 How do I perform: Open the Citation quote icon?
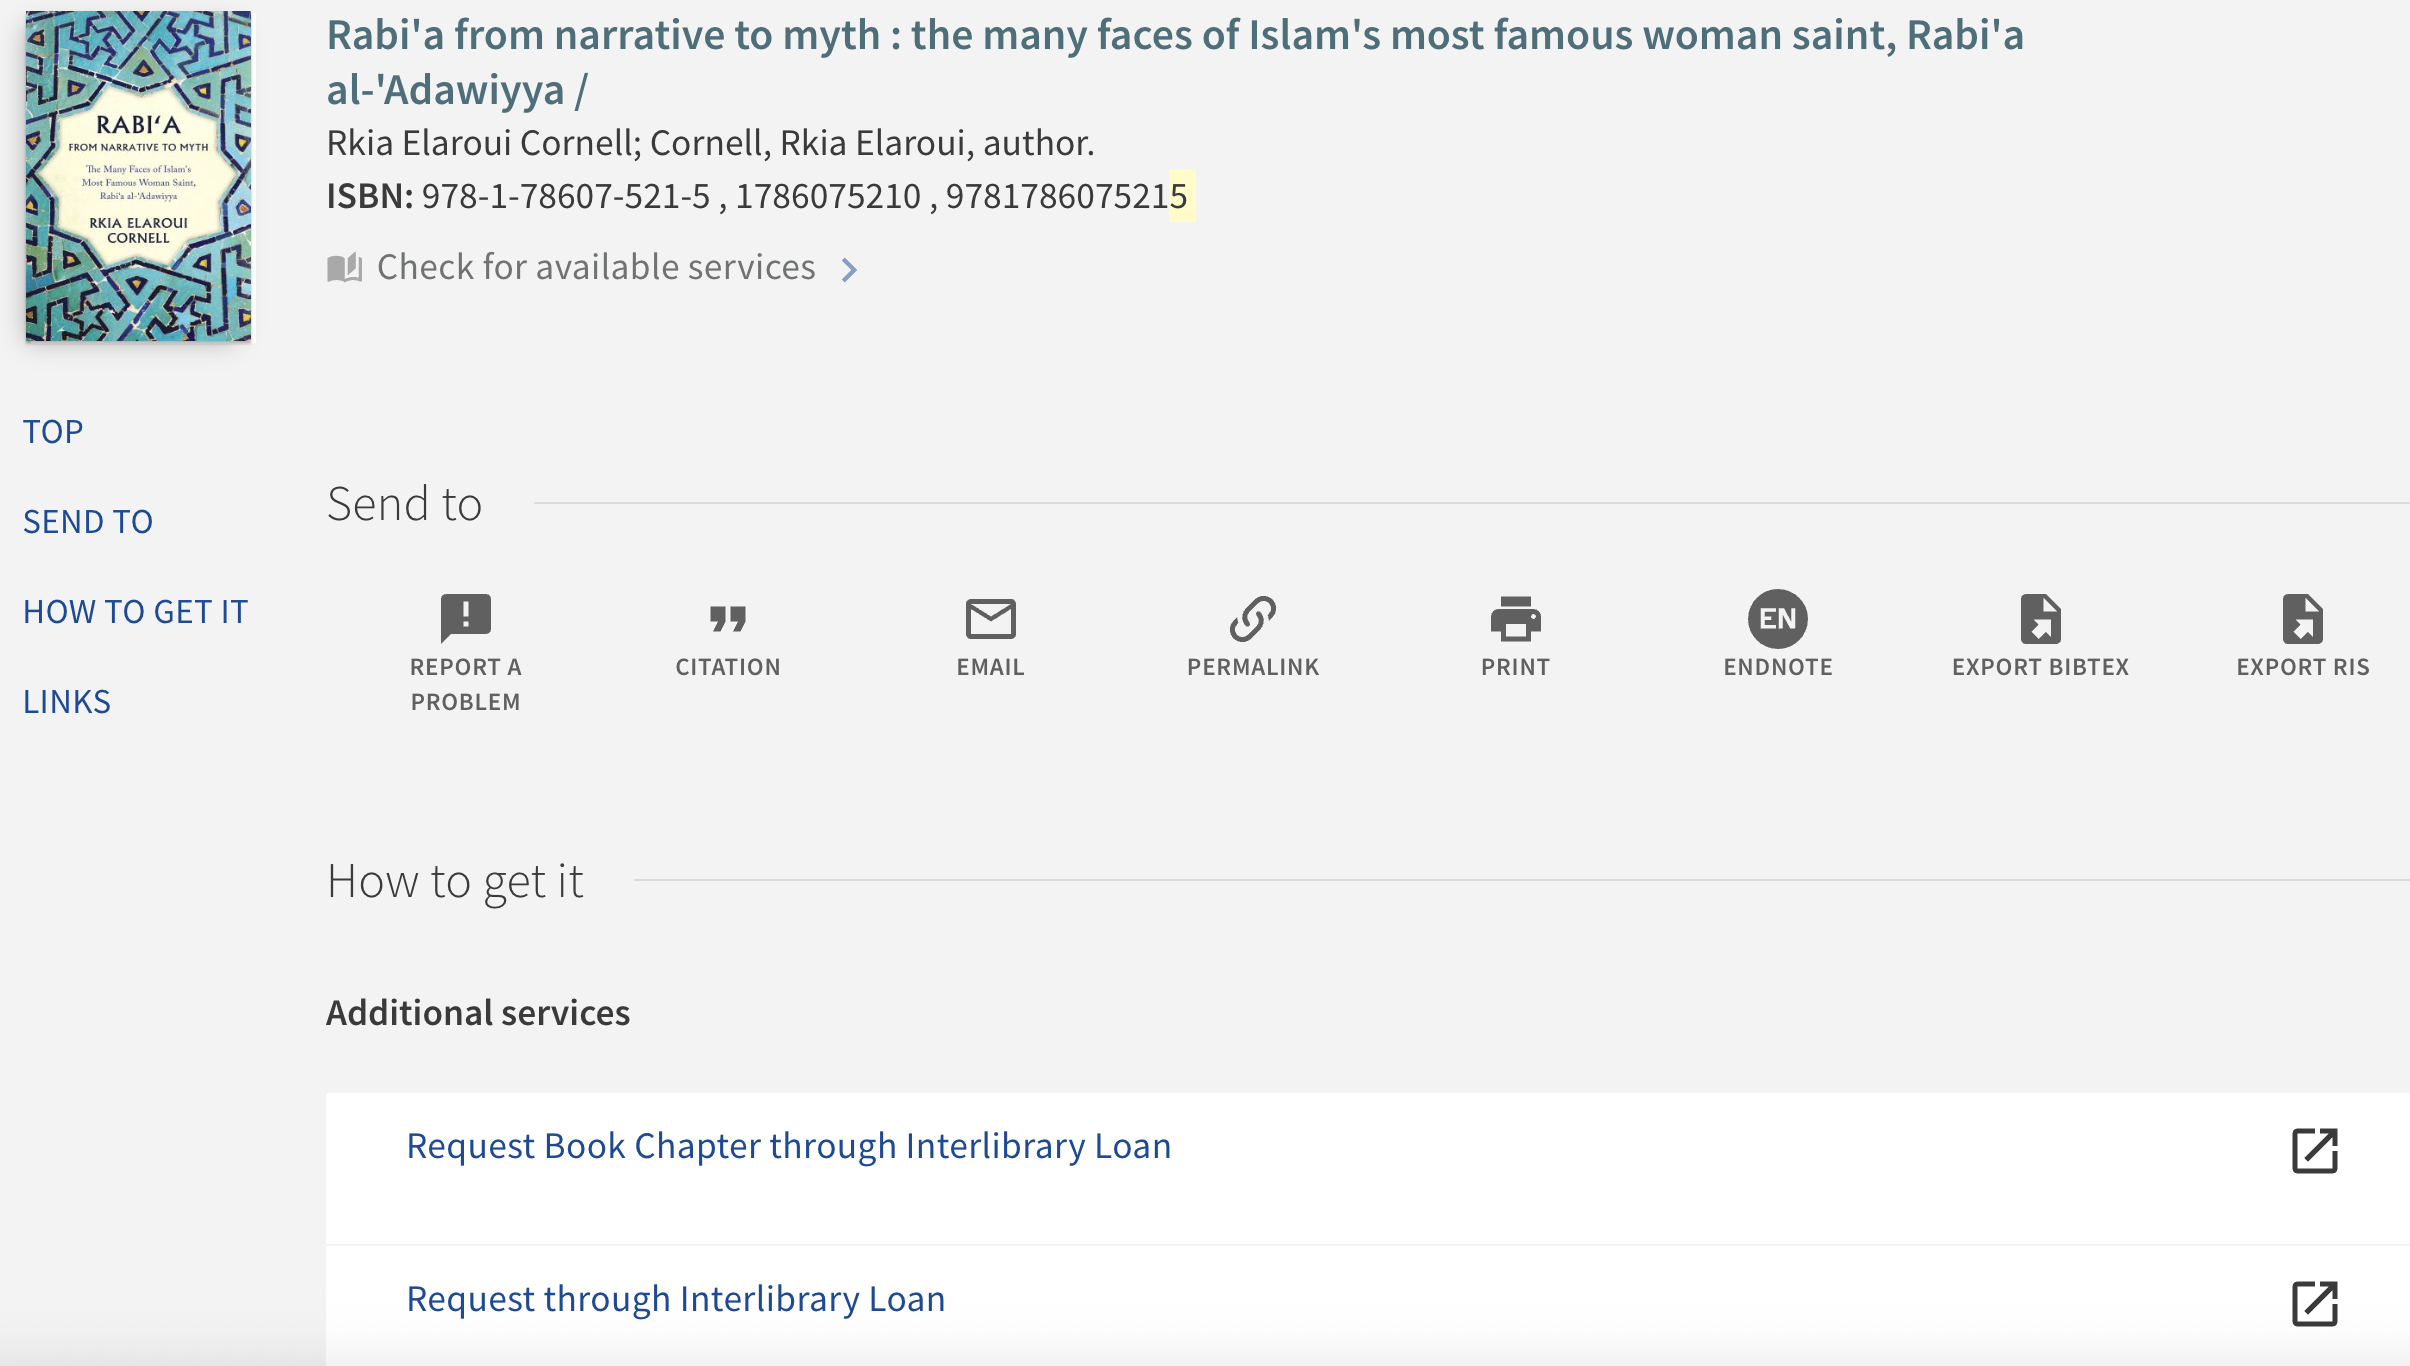(727, 618)
